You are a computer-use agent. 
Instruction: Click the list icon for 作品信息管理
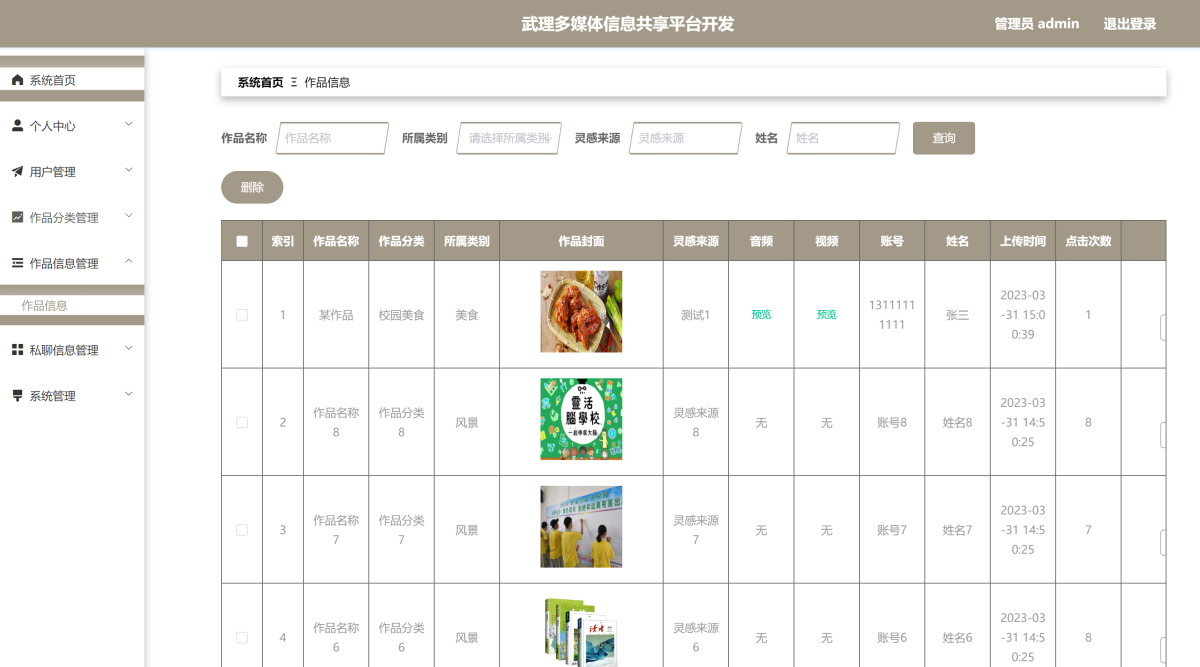click(x=17, y=263)
